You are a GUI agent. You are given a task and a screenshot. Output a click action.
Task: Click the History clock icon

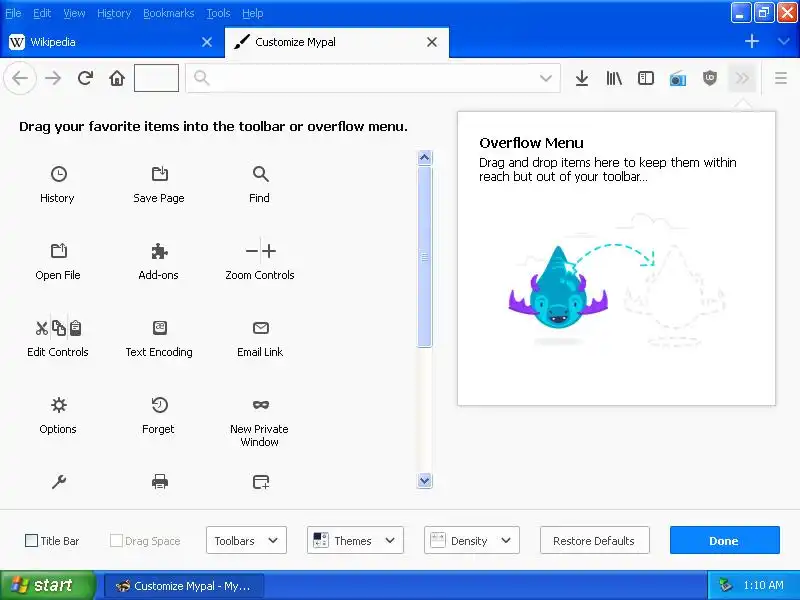59,174
